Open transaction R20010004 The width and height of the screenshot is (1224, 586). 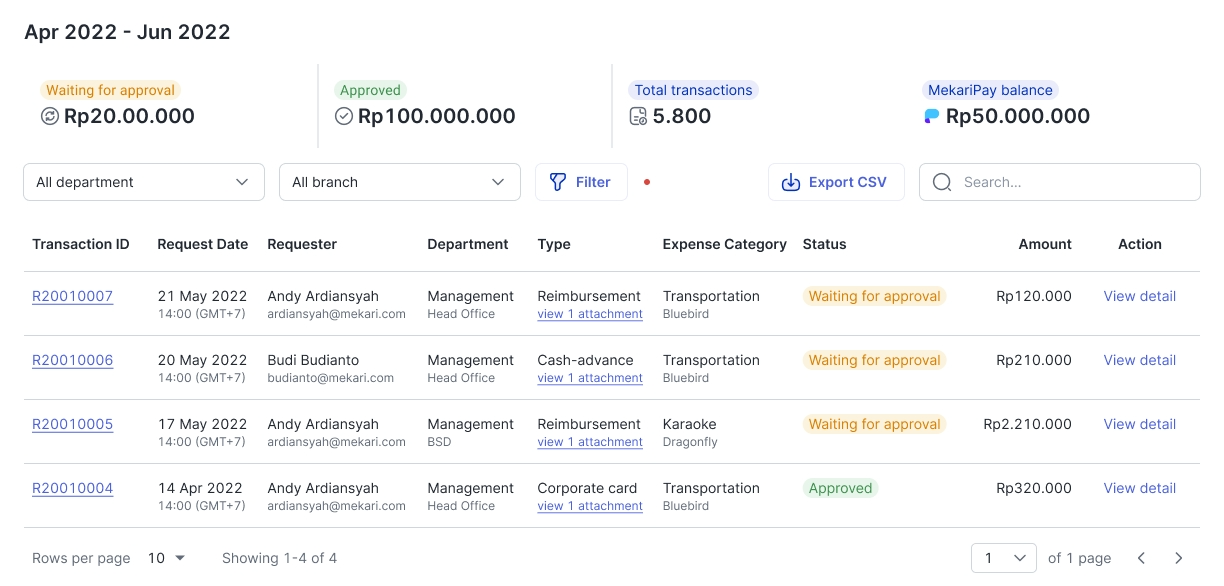pos(73,488)
